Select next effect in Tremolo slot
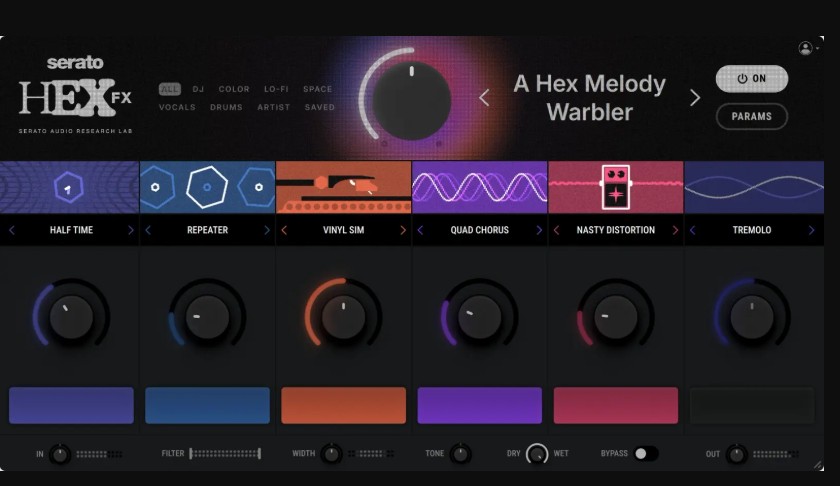Screen dimensions: 840x486 point(811,230)
